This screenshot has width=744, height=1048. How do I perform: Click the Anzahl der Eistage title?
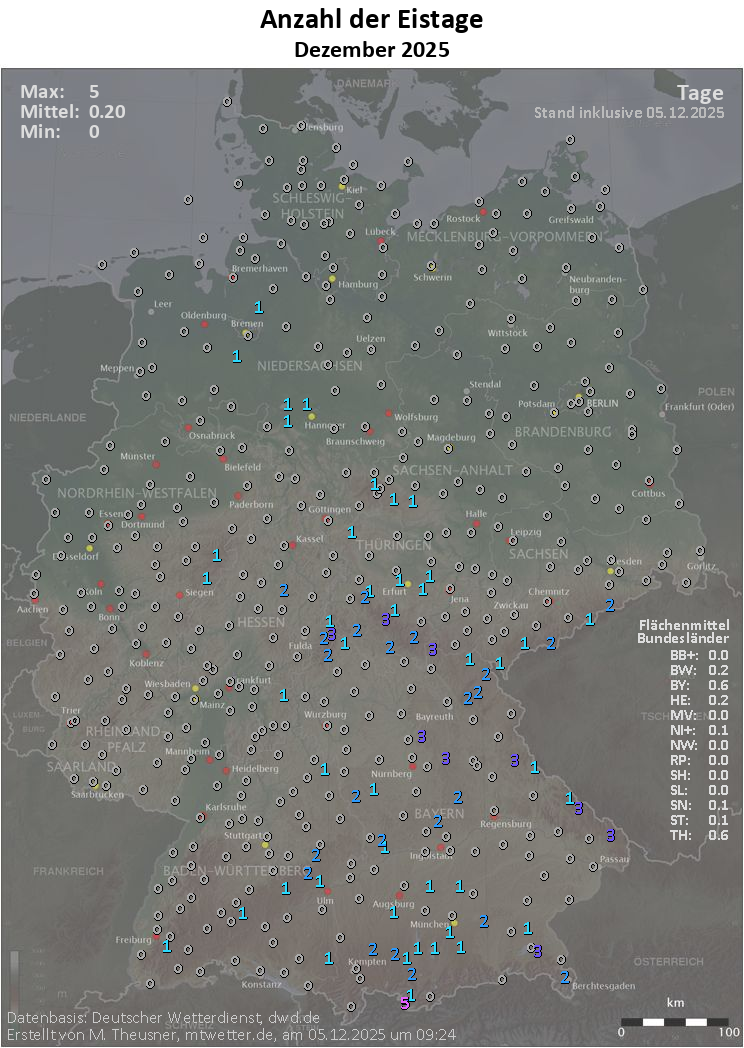tap(371, 19)
